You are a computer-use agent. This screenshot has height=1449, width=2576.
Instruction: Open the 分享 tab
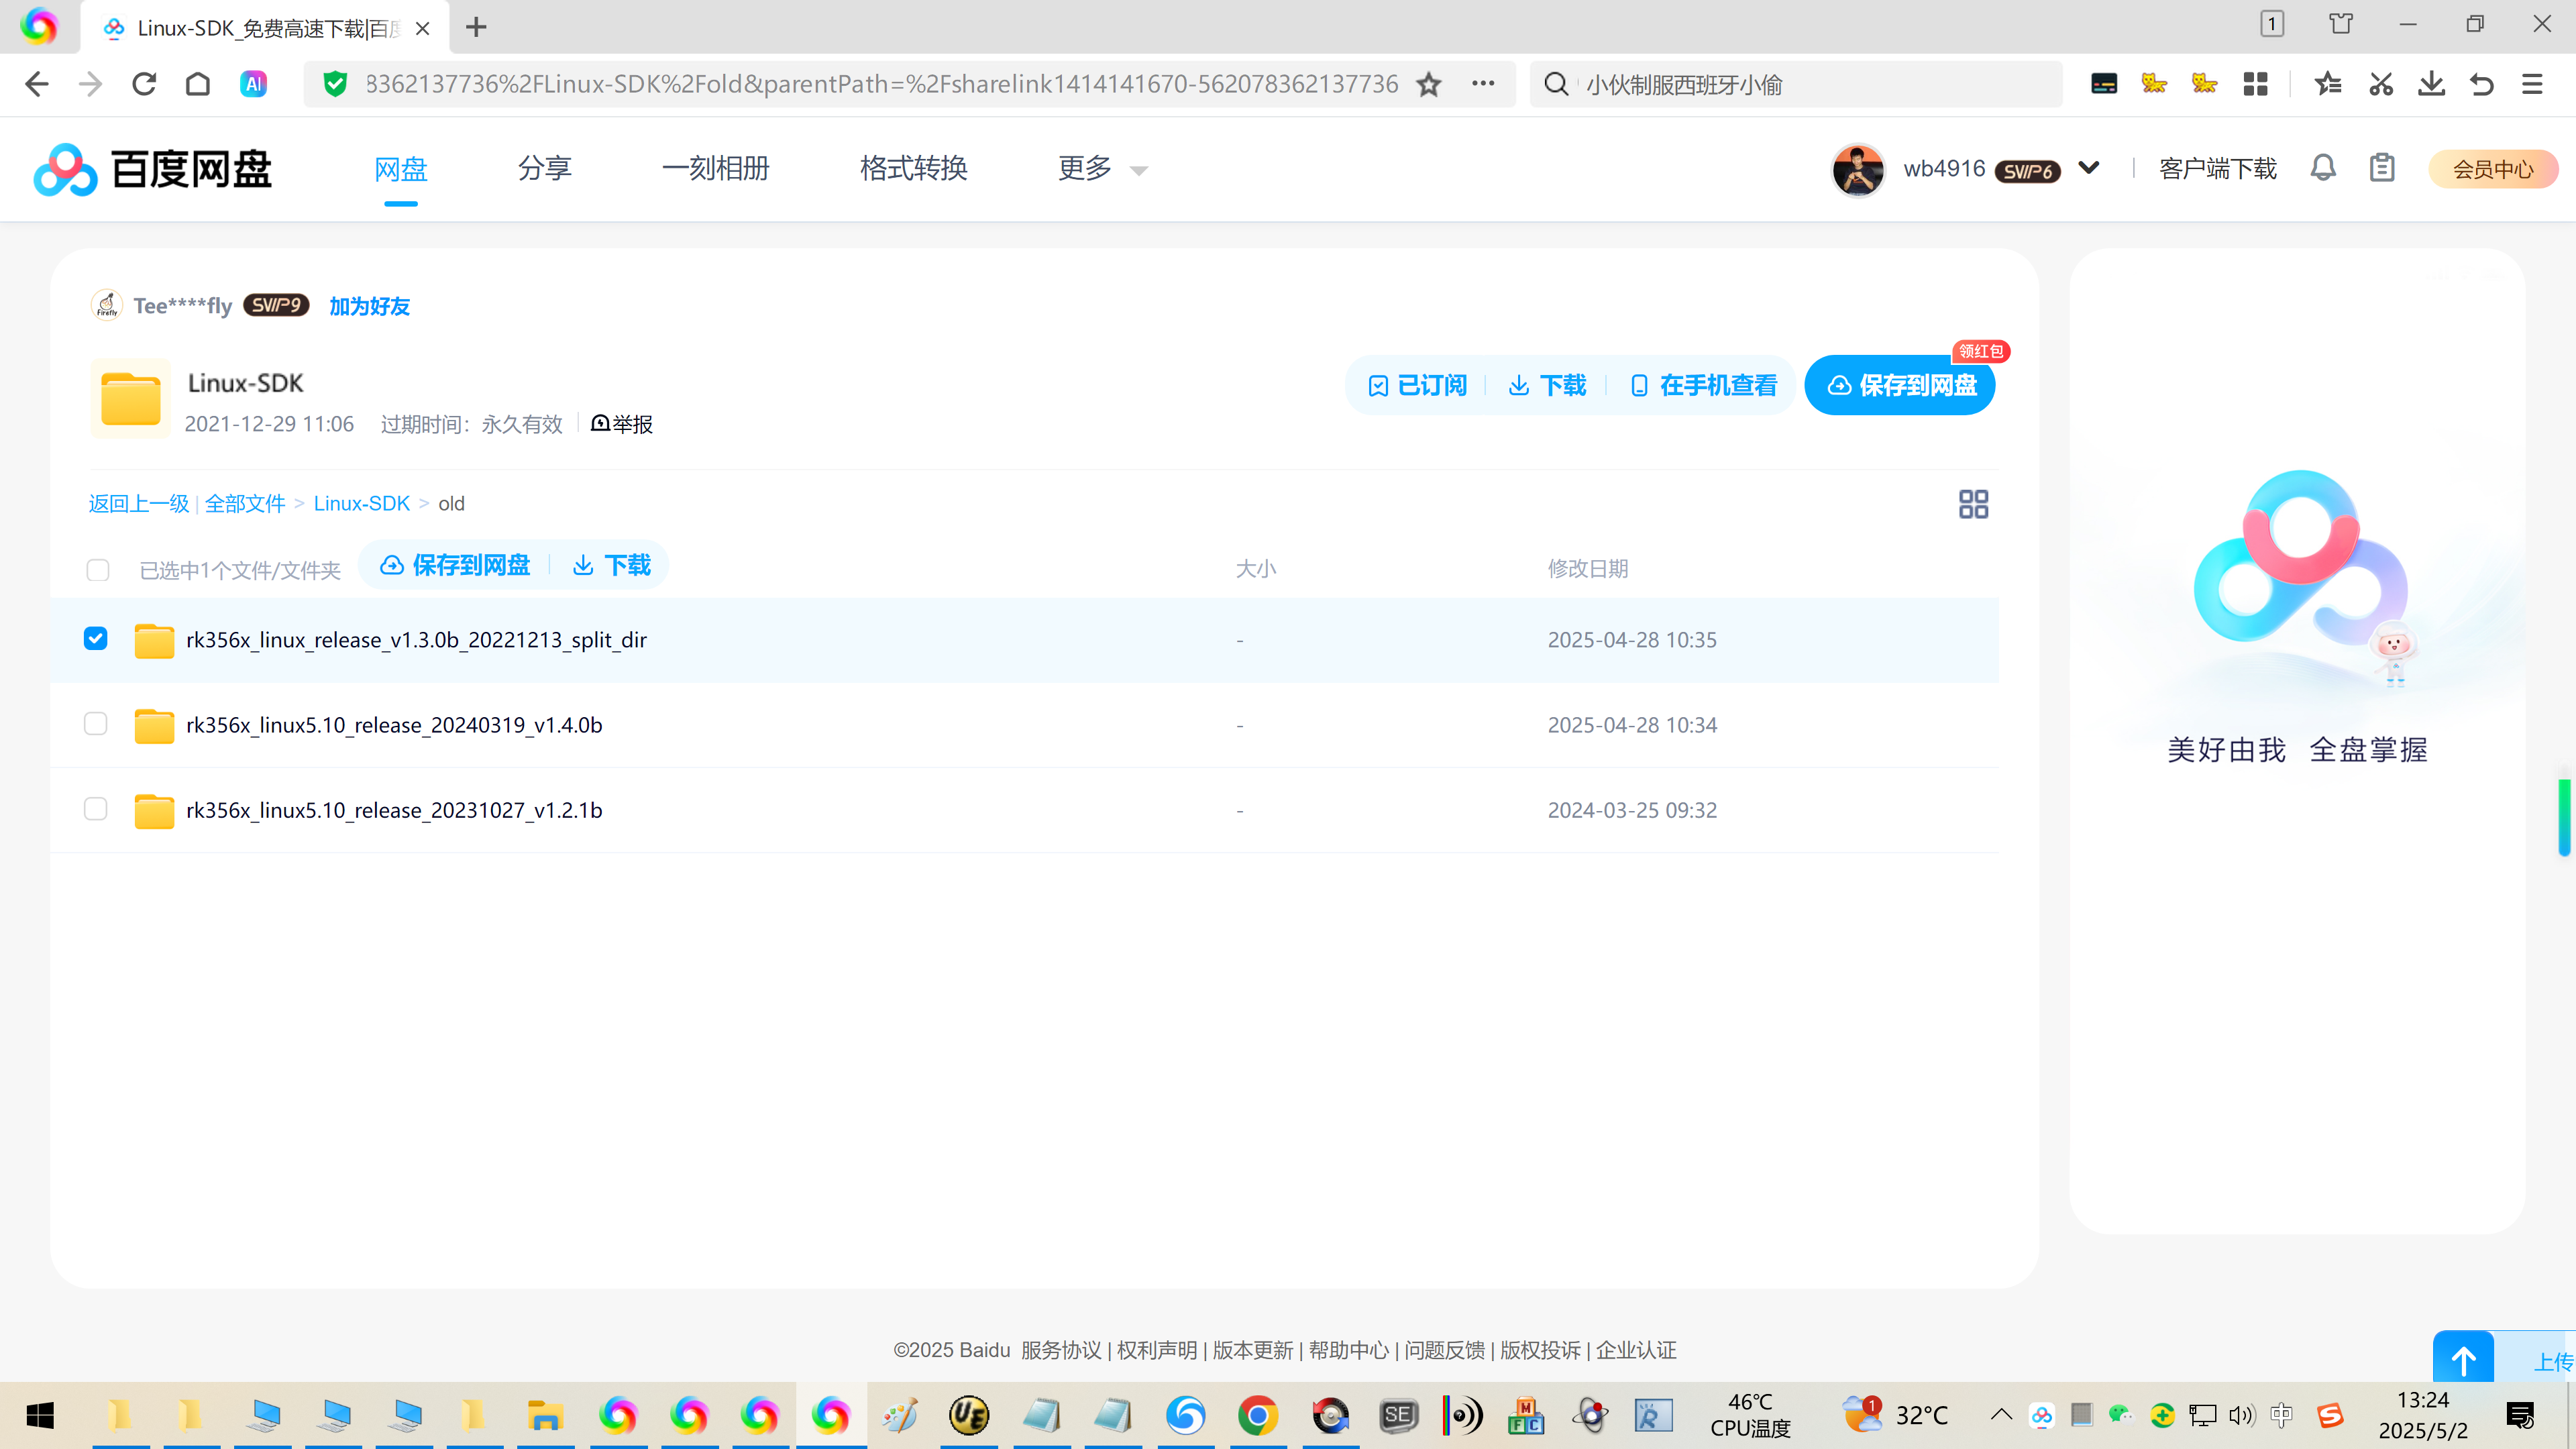tap(544, 169)
